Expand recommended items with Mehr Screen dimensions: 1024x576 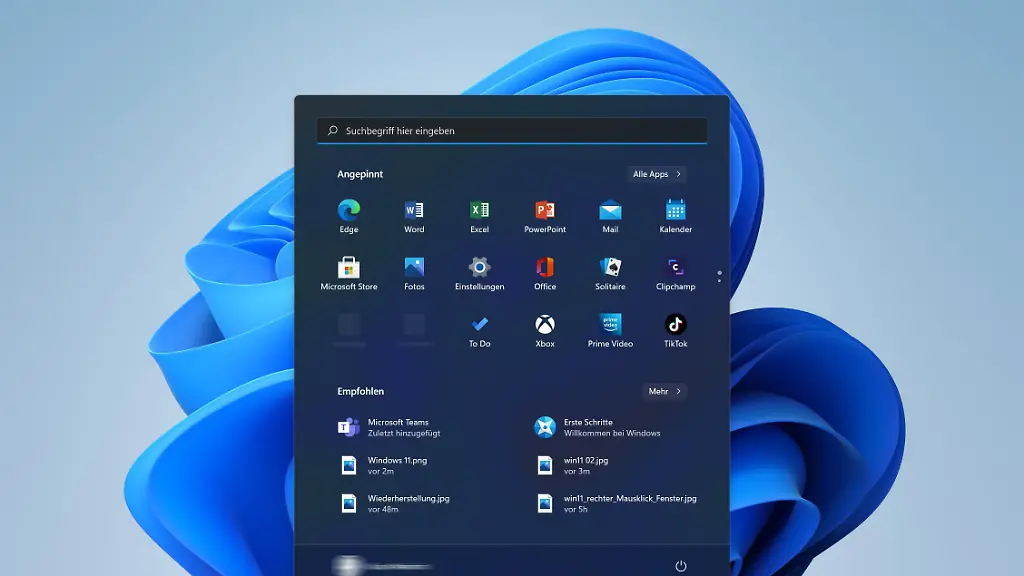664,391
